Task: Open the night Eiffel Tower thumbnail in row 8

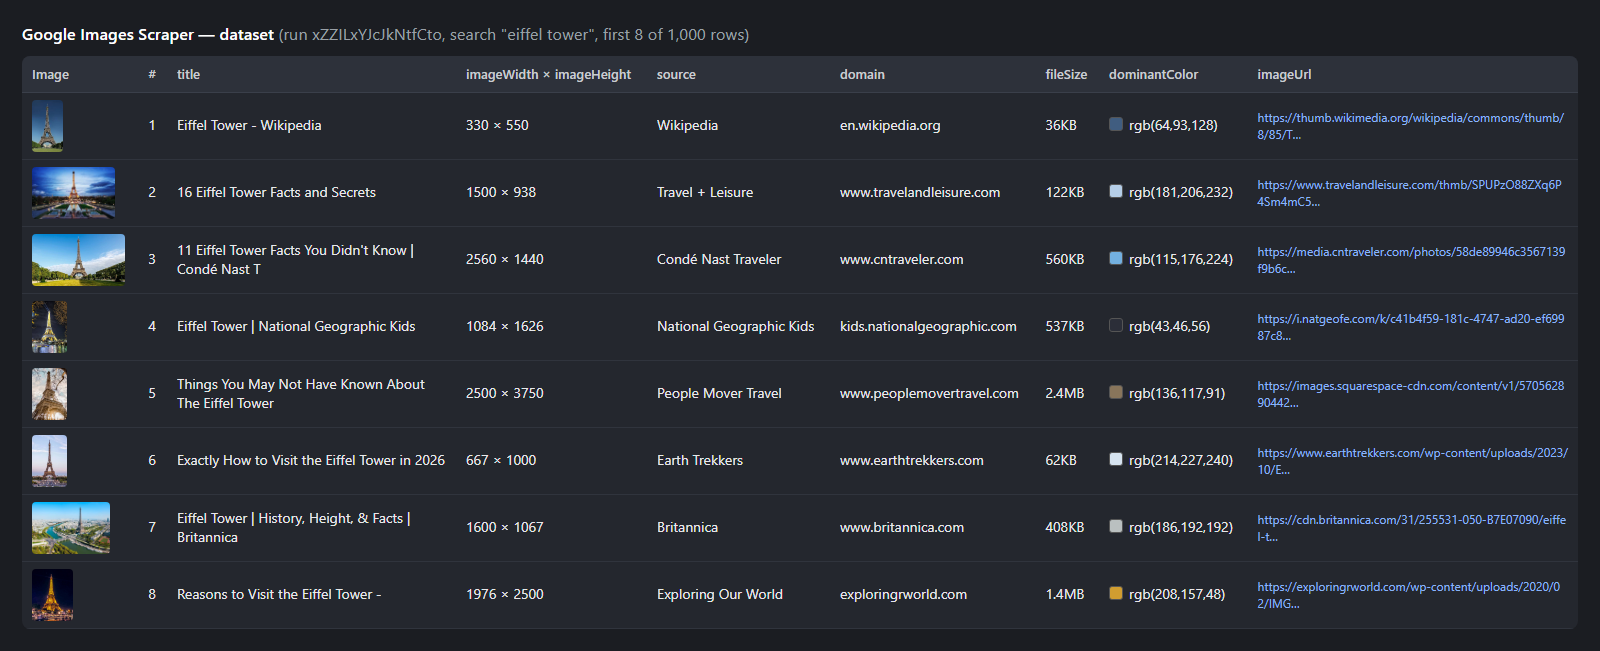Action: click(x=52, y=595)
